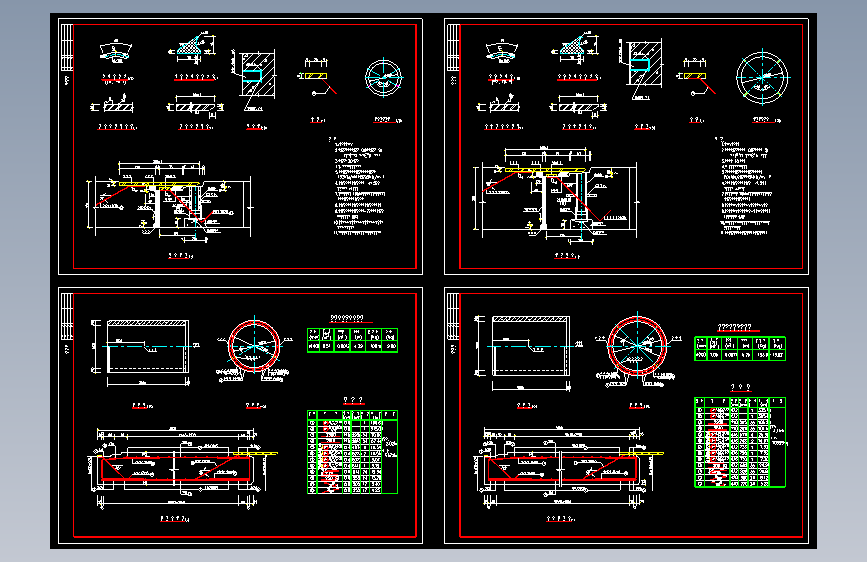Click the large green schedule table in bottom-right sheet

(x=740, y=443)
